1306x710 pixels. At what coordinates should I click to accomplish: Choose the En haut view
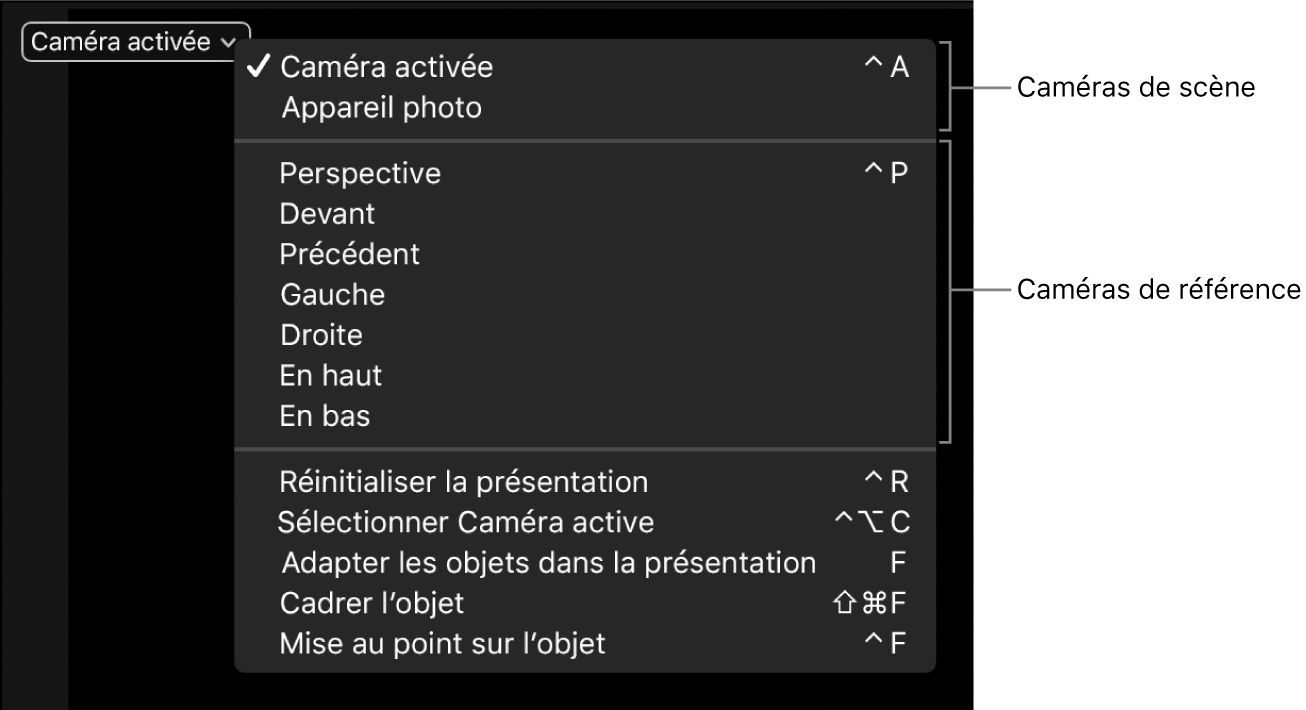click(x=330, y=375)
